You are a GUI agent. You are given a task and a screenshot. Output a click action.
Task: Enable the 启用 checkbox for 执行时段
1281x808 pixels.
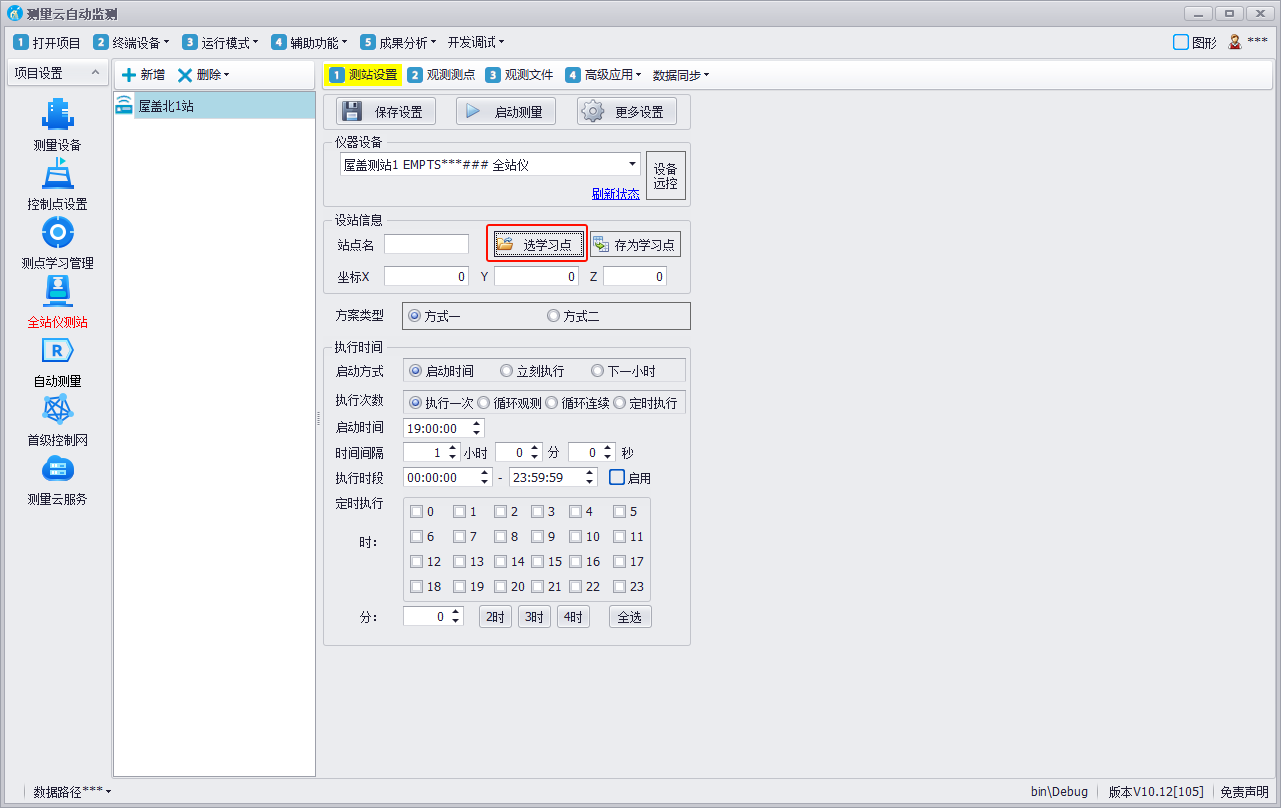pos(618,478)
